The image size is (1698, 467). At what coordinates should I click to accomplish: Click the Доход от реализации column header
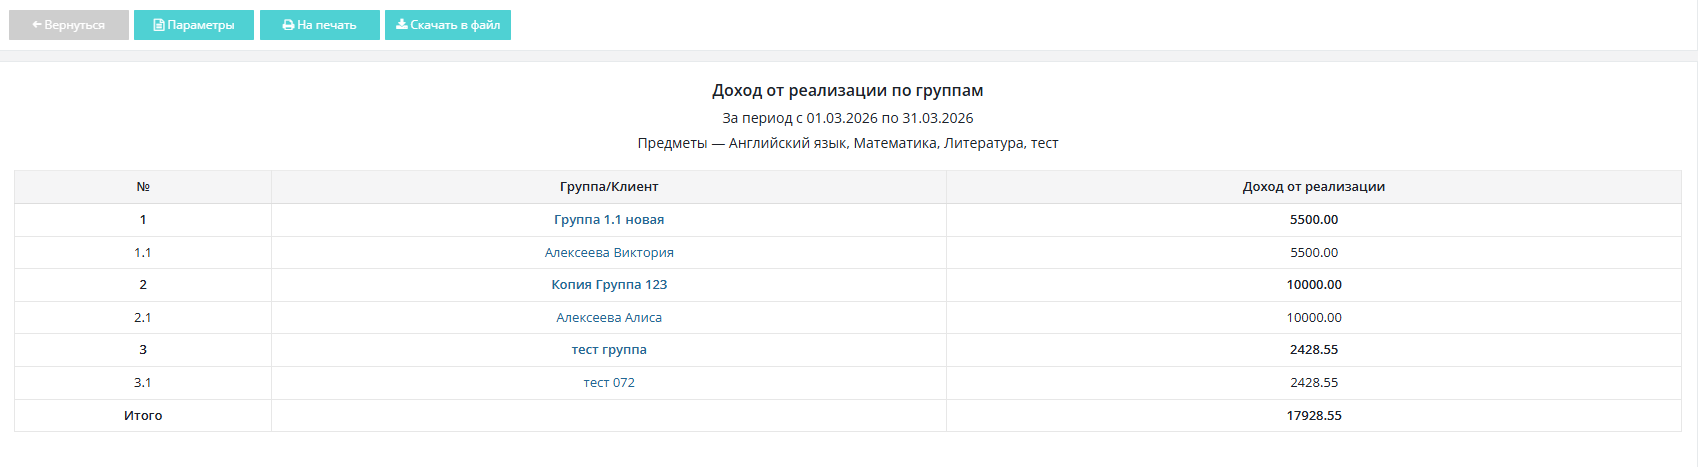coord(1313,187)
